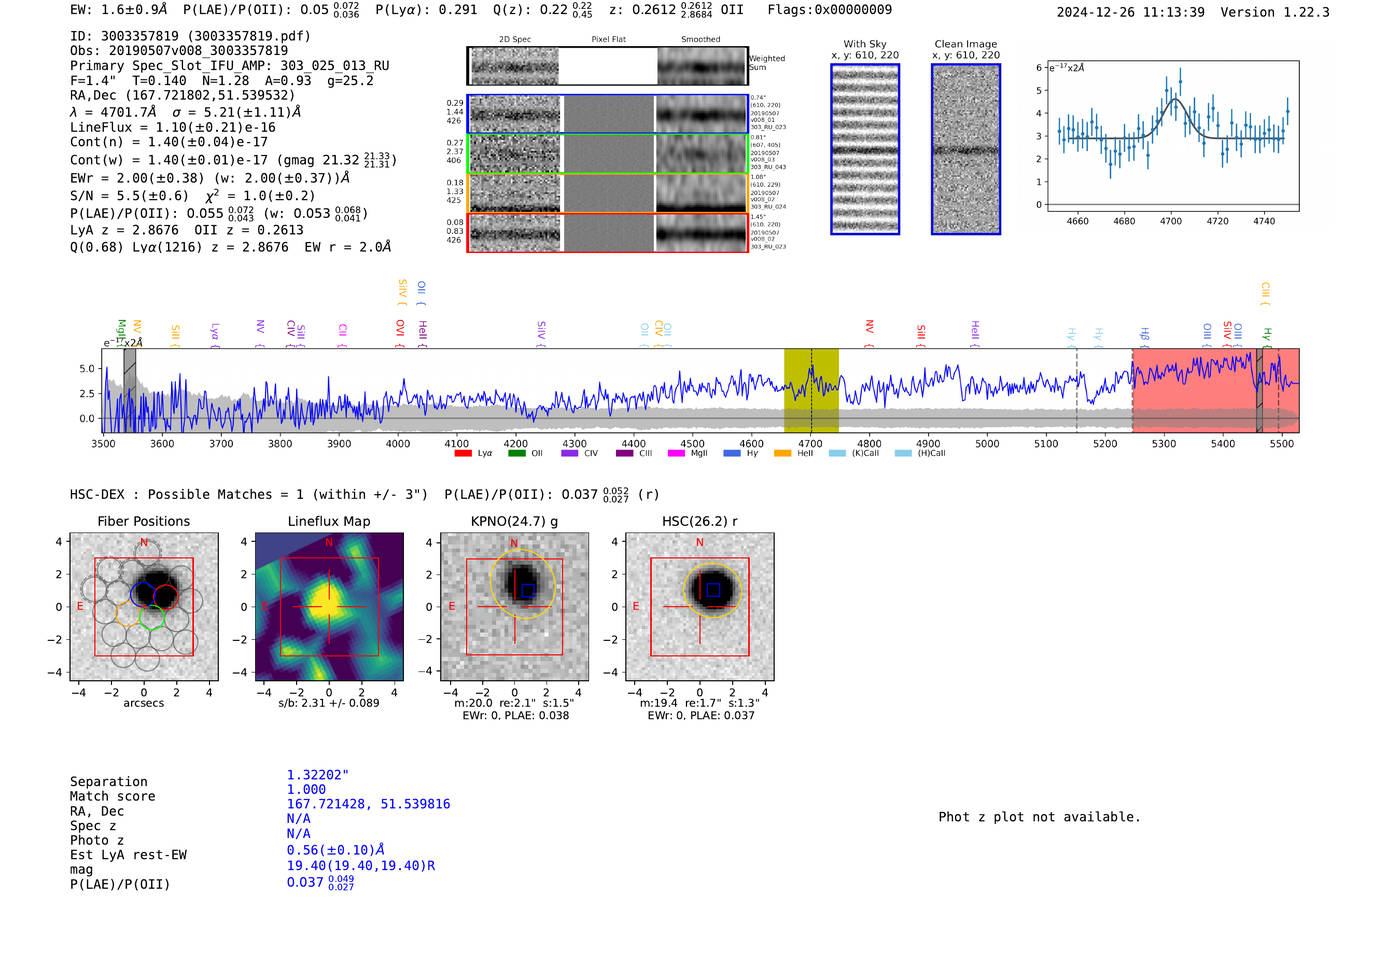Click the Hβ line label above spectrum

pos(1144,334)
